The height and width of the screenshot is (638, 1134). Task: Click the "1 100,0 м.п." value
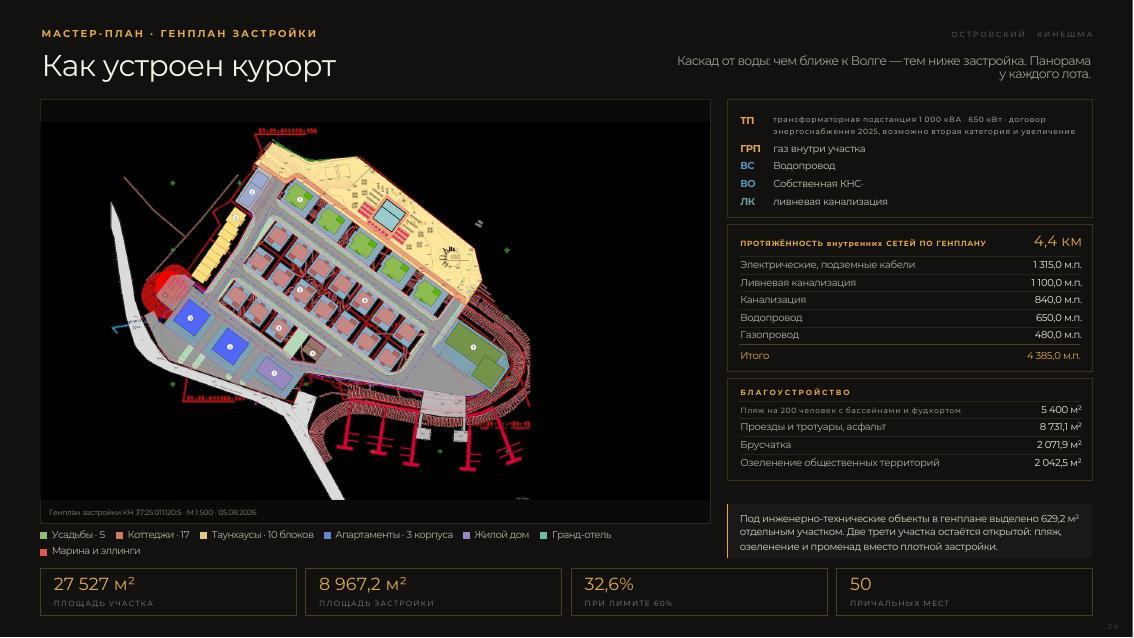(1057, 283)
